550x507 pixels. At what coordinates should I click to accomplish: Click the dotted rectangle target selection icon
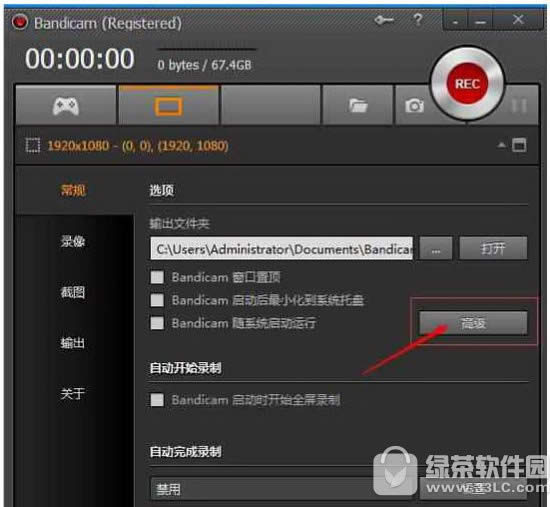(33, 145)
